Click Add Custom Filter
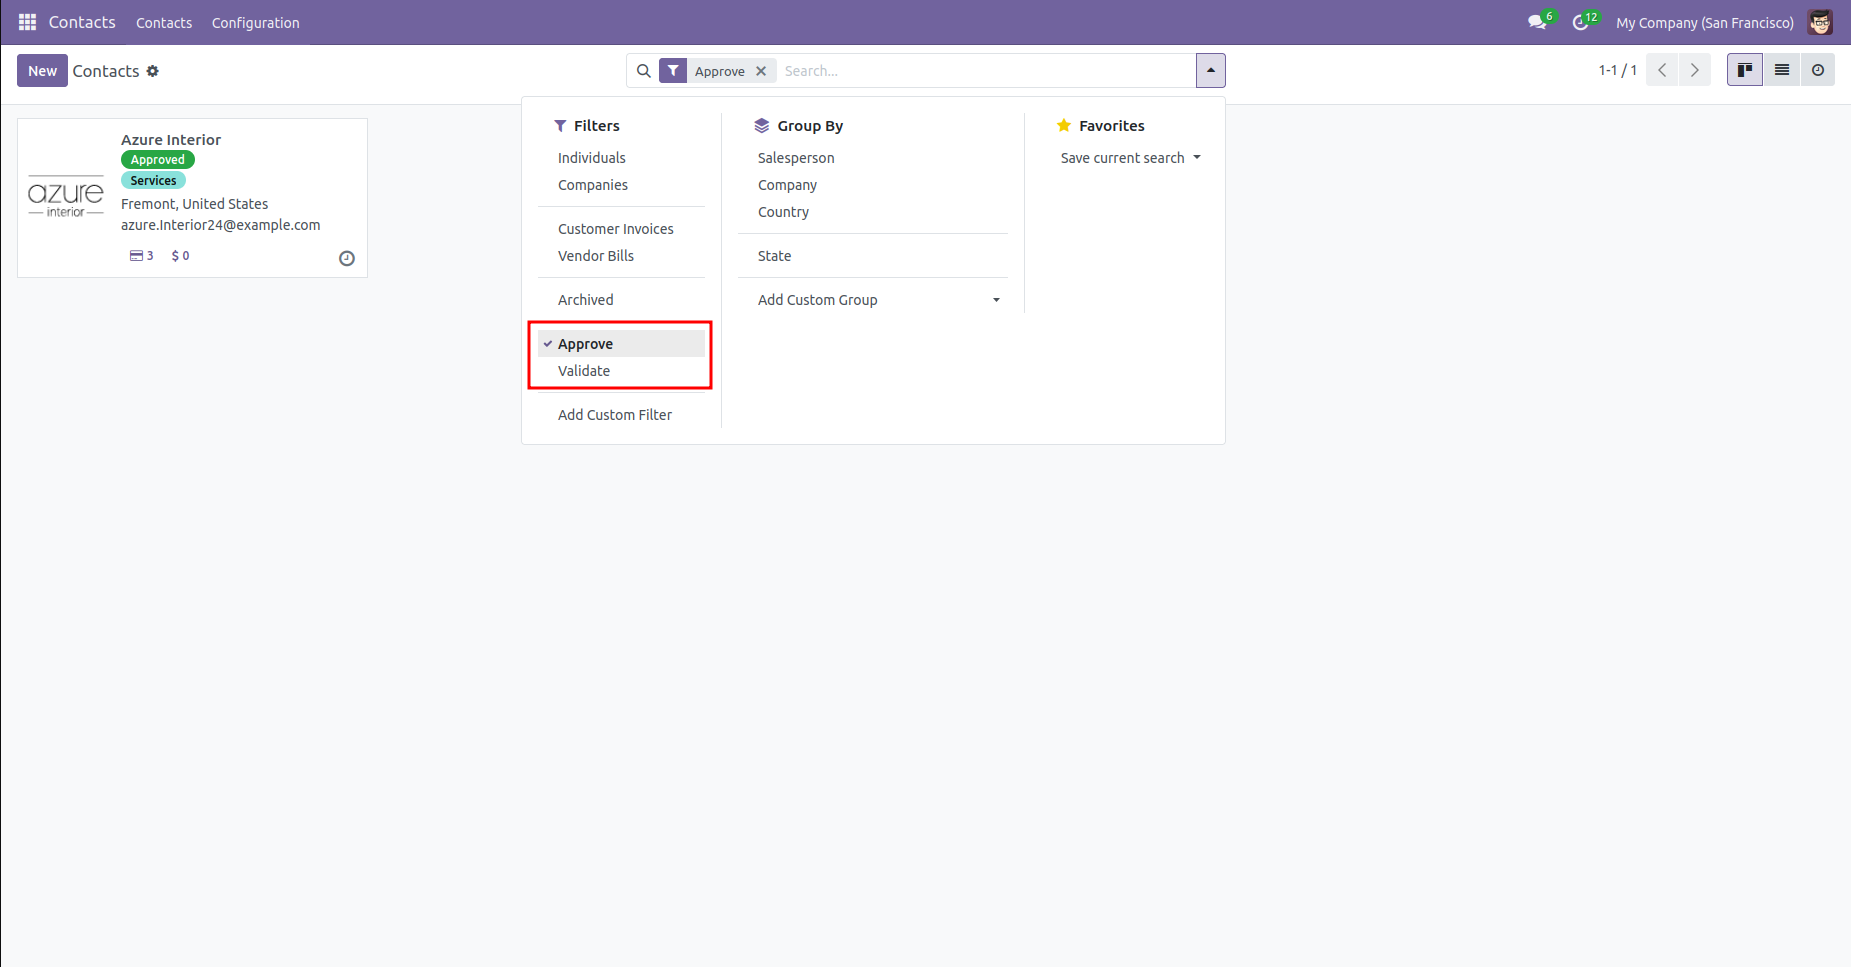 (615, 415)
